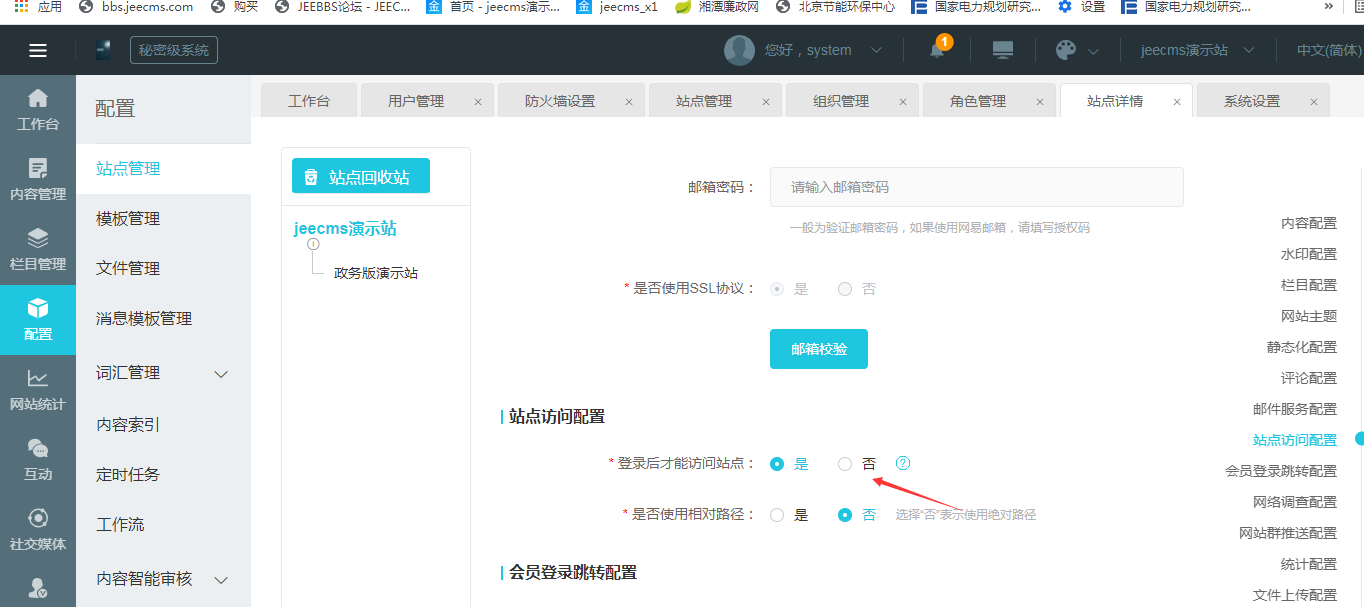Expand the theme palette dropdown arrow

1093,51
